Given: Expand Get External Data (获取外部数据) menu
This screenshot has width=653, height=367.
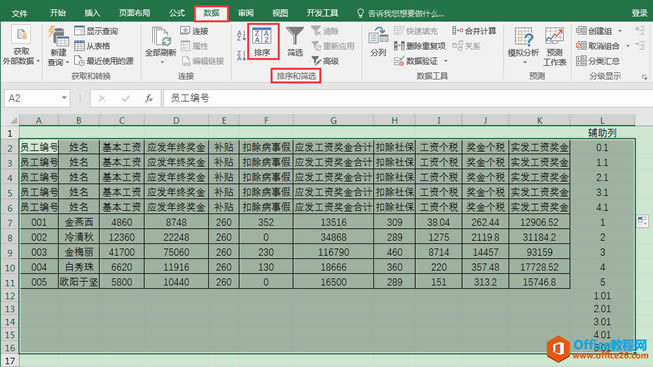Looking at the screenshot, I should pos(21,45).
